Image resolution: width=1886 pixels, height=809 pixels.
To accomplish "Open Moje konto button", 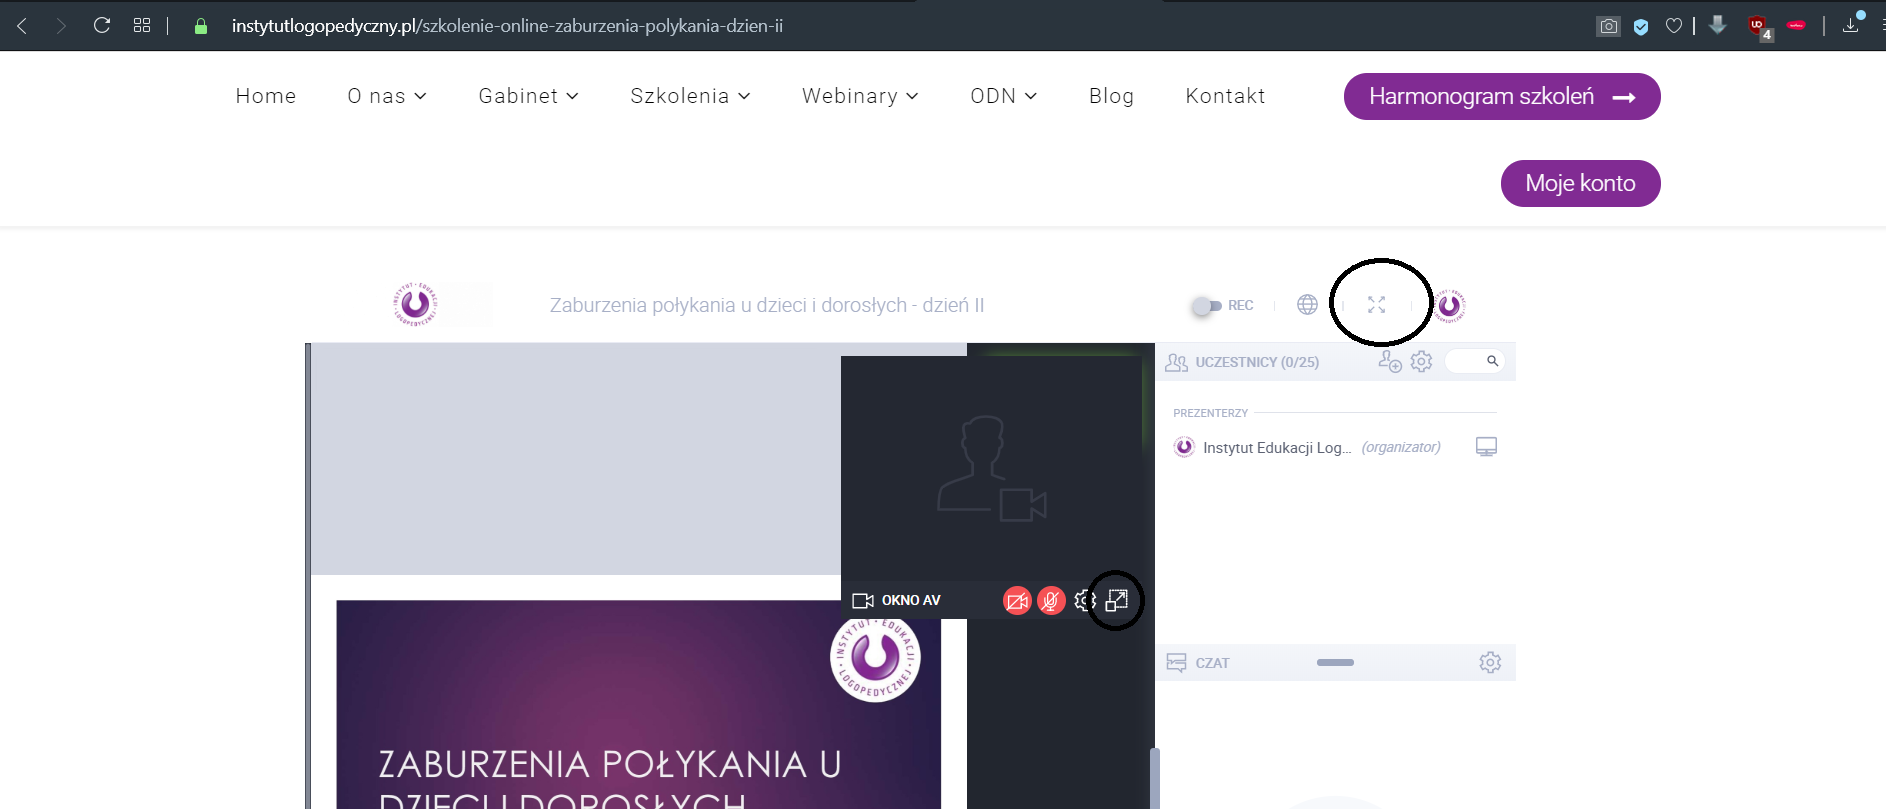I will (1580, 183).
